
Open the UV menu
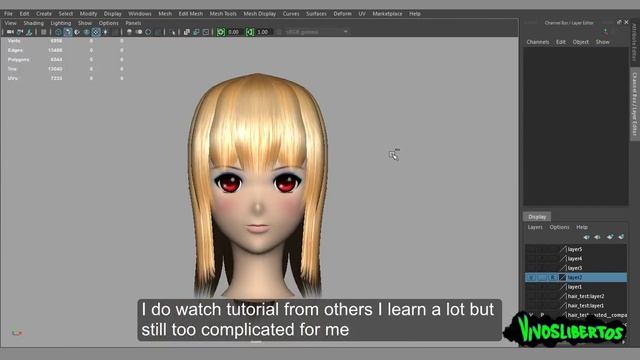362,13
